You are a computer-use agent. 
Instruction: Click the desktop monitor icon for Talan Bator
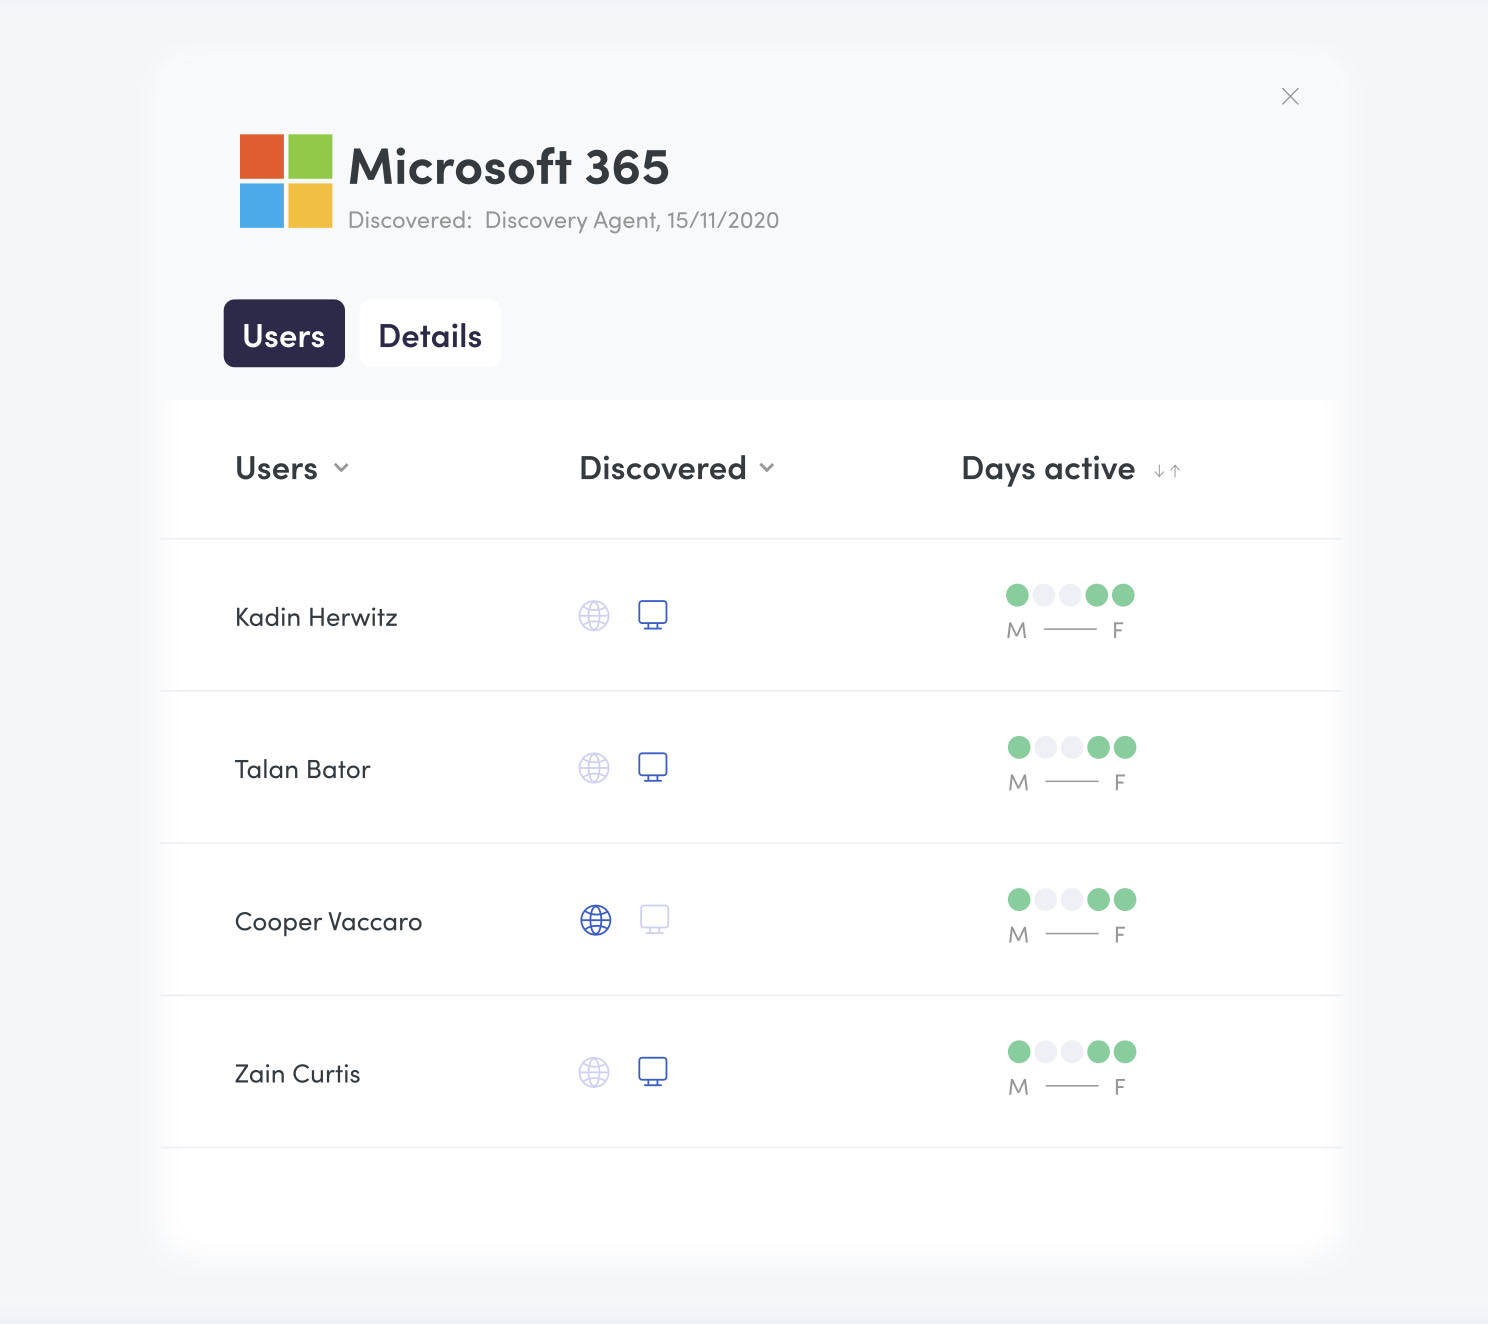click(653, 767)
